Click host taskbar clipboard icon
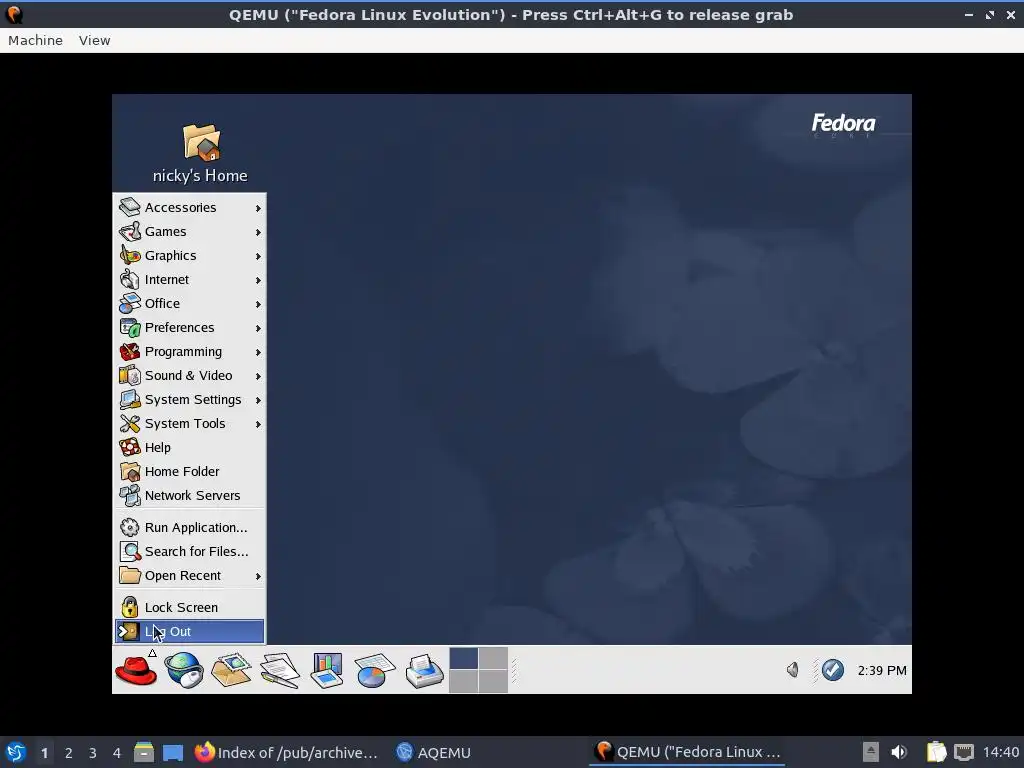Viewport: 1024px width, 768px height. [x=936, y=752]
